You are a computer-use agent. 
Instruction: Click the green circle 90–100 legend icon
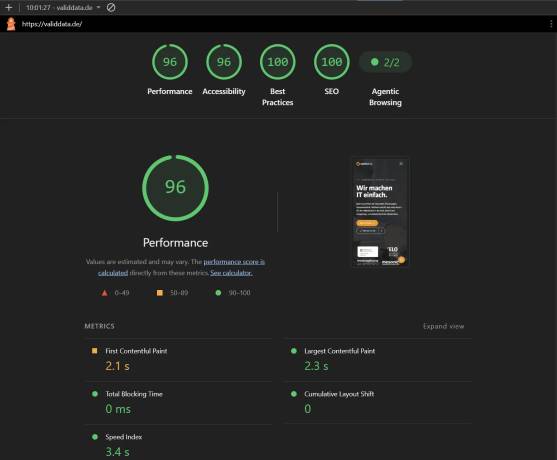(218, 293)
